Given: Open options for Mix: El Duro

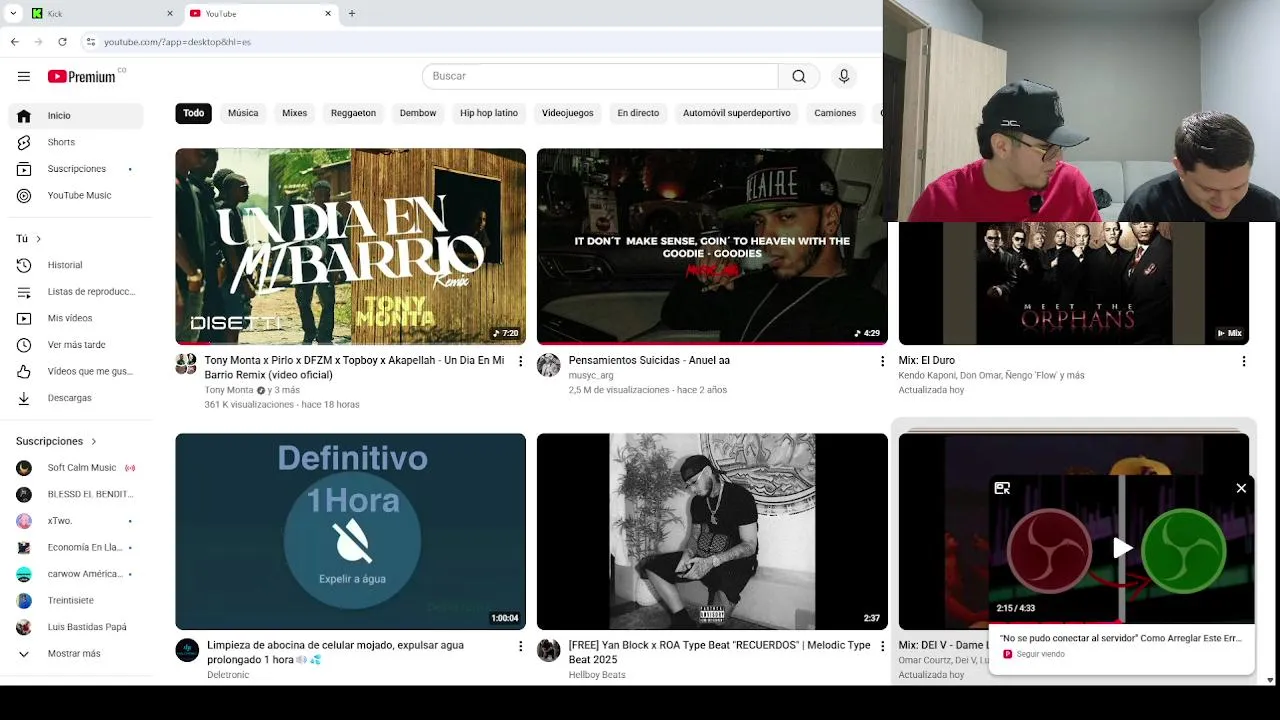Looking at the screenshot, I should pyautogui.click(x=1244, y=361).
